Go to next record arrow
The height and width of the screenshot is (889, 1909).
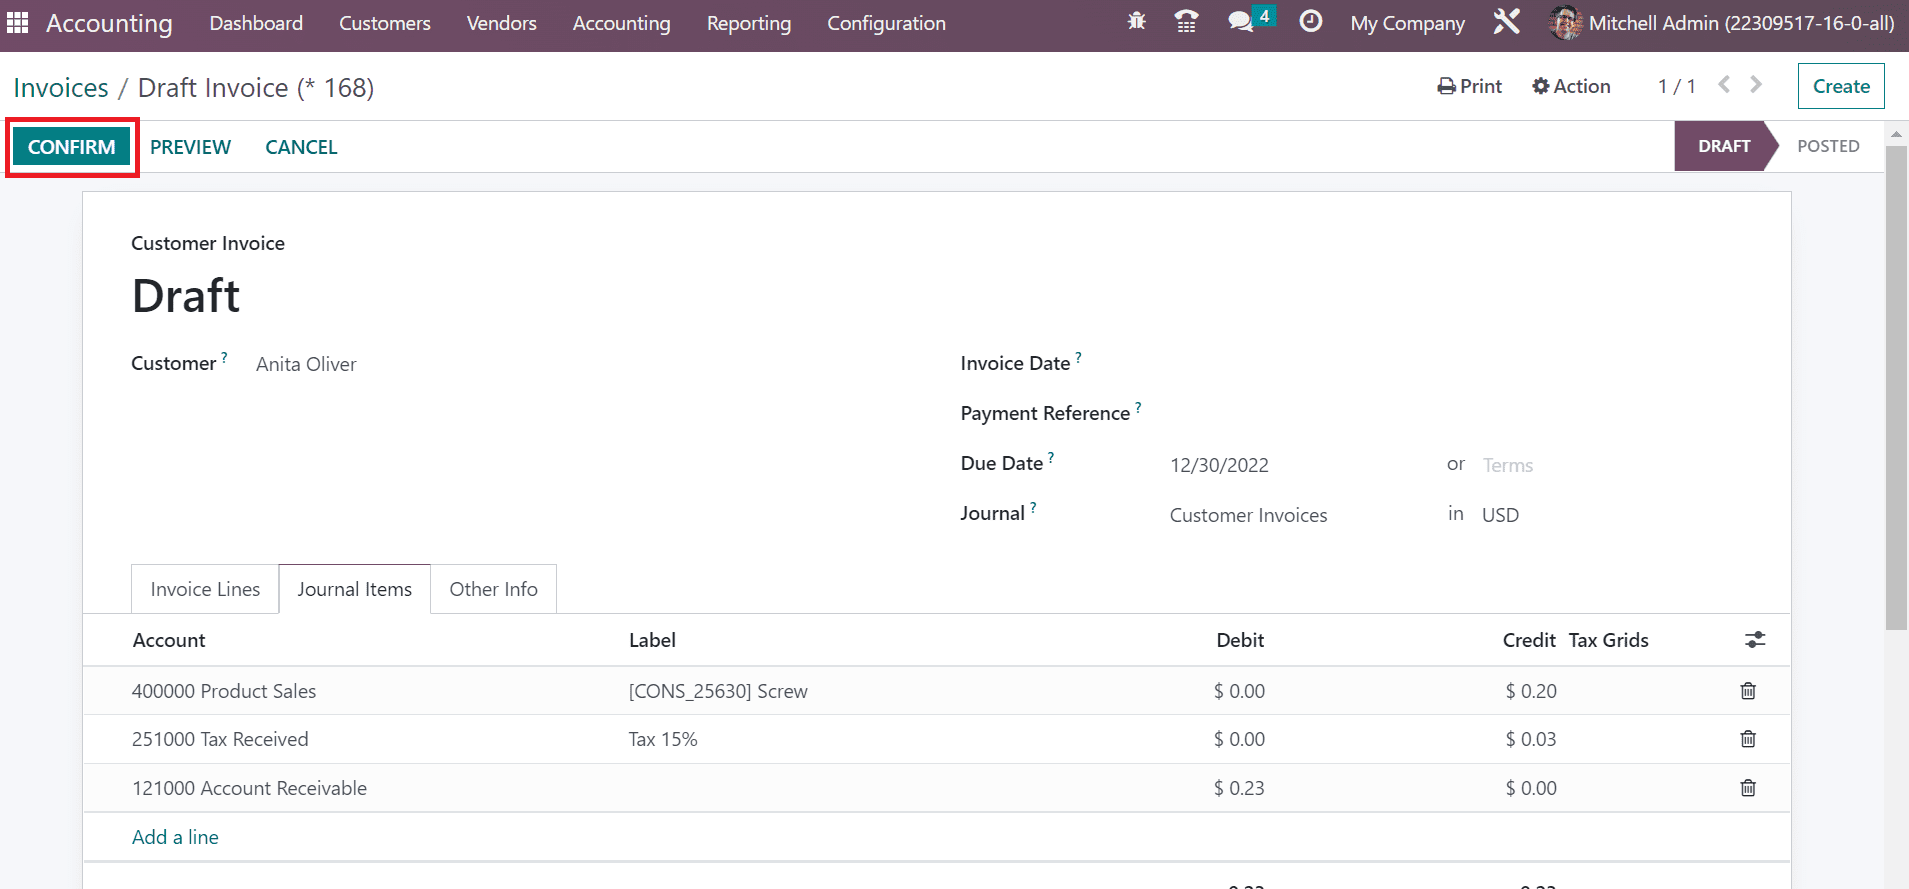click(x=1756, y=85)
